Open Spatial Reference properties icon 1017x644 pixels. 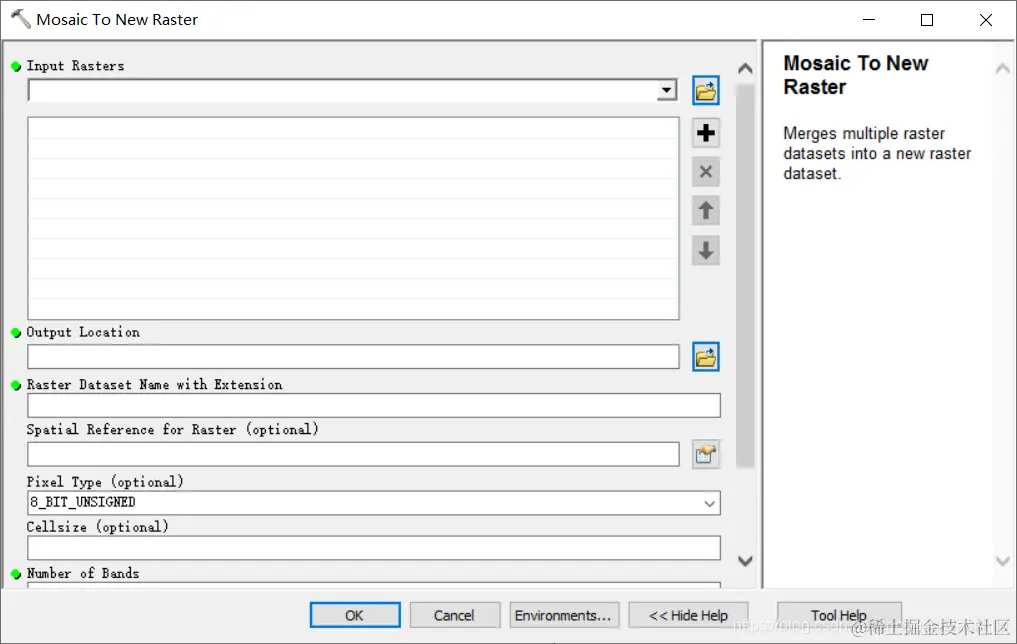pos(706,454)
